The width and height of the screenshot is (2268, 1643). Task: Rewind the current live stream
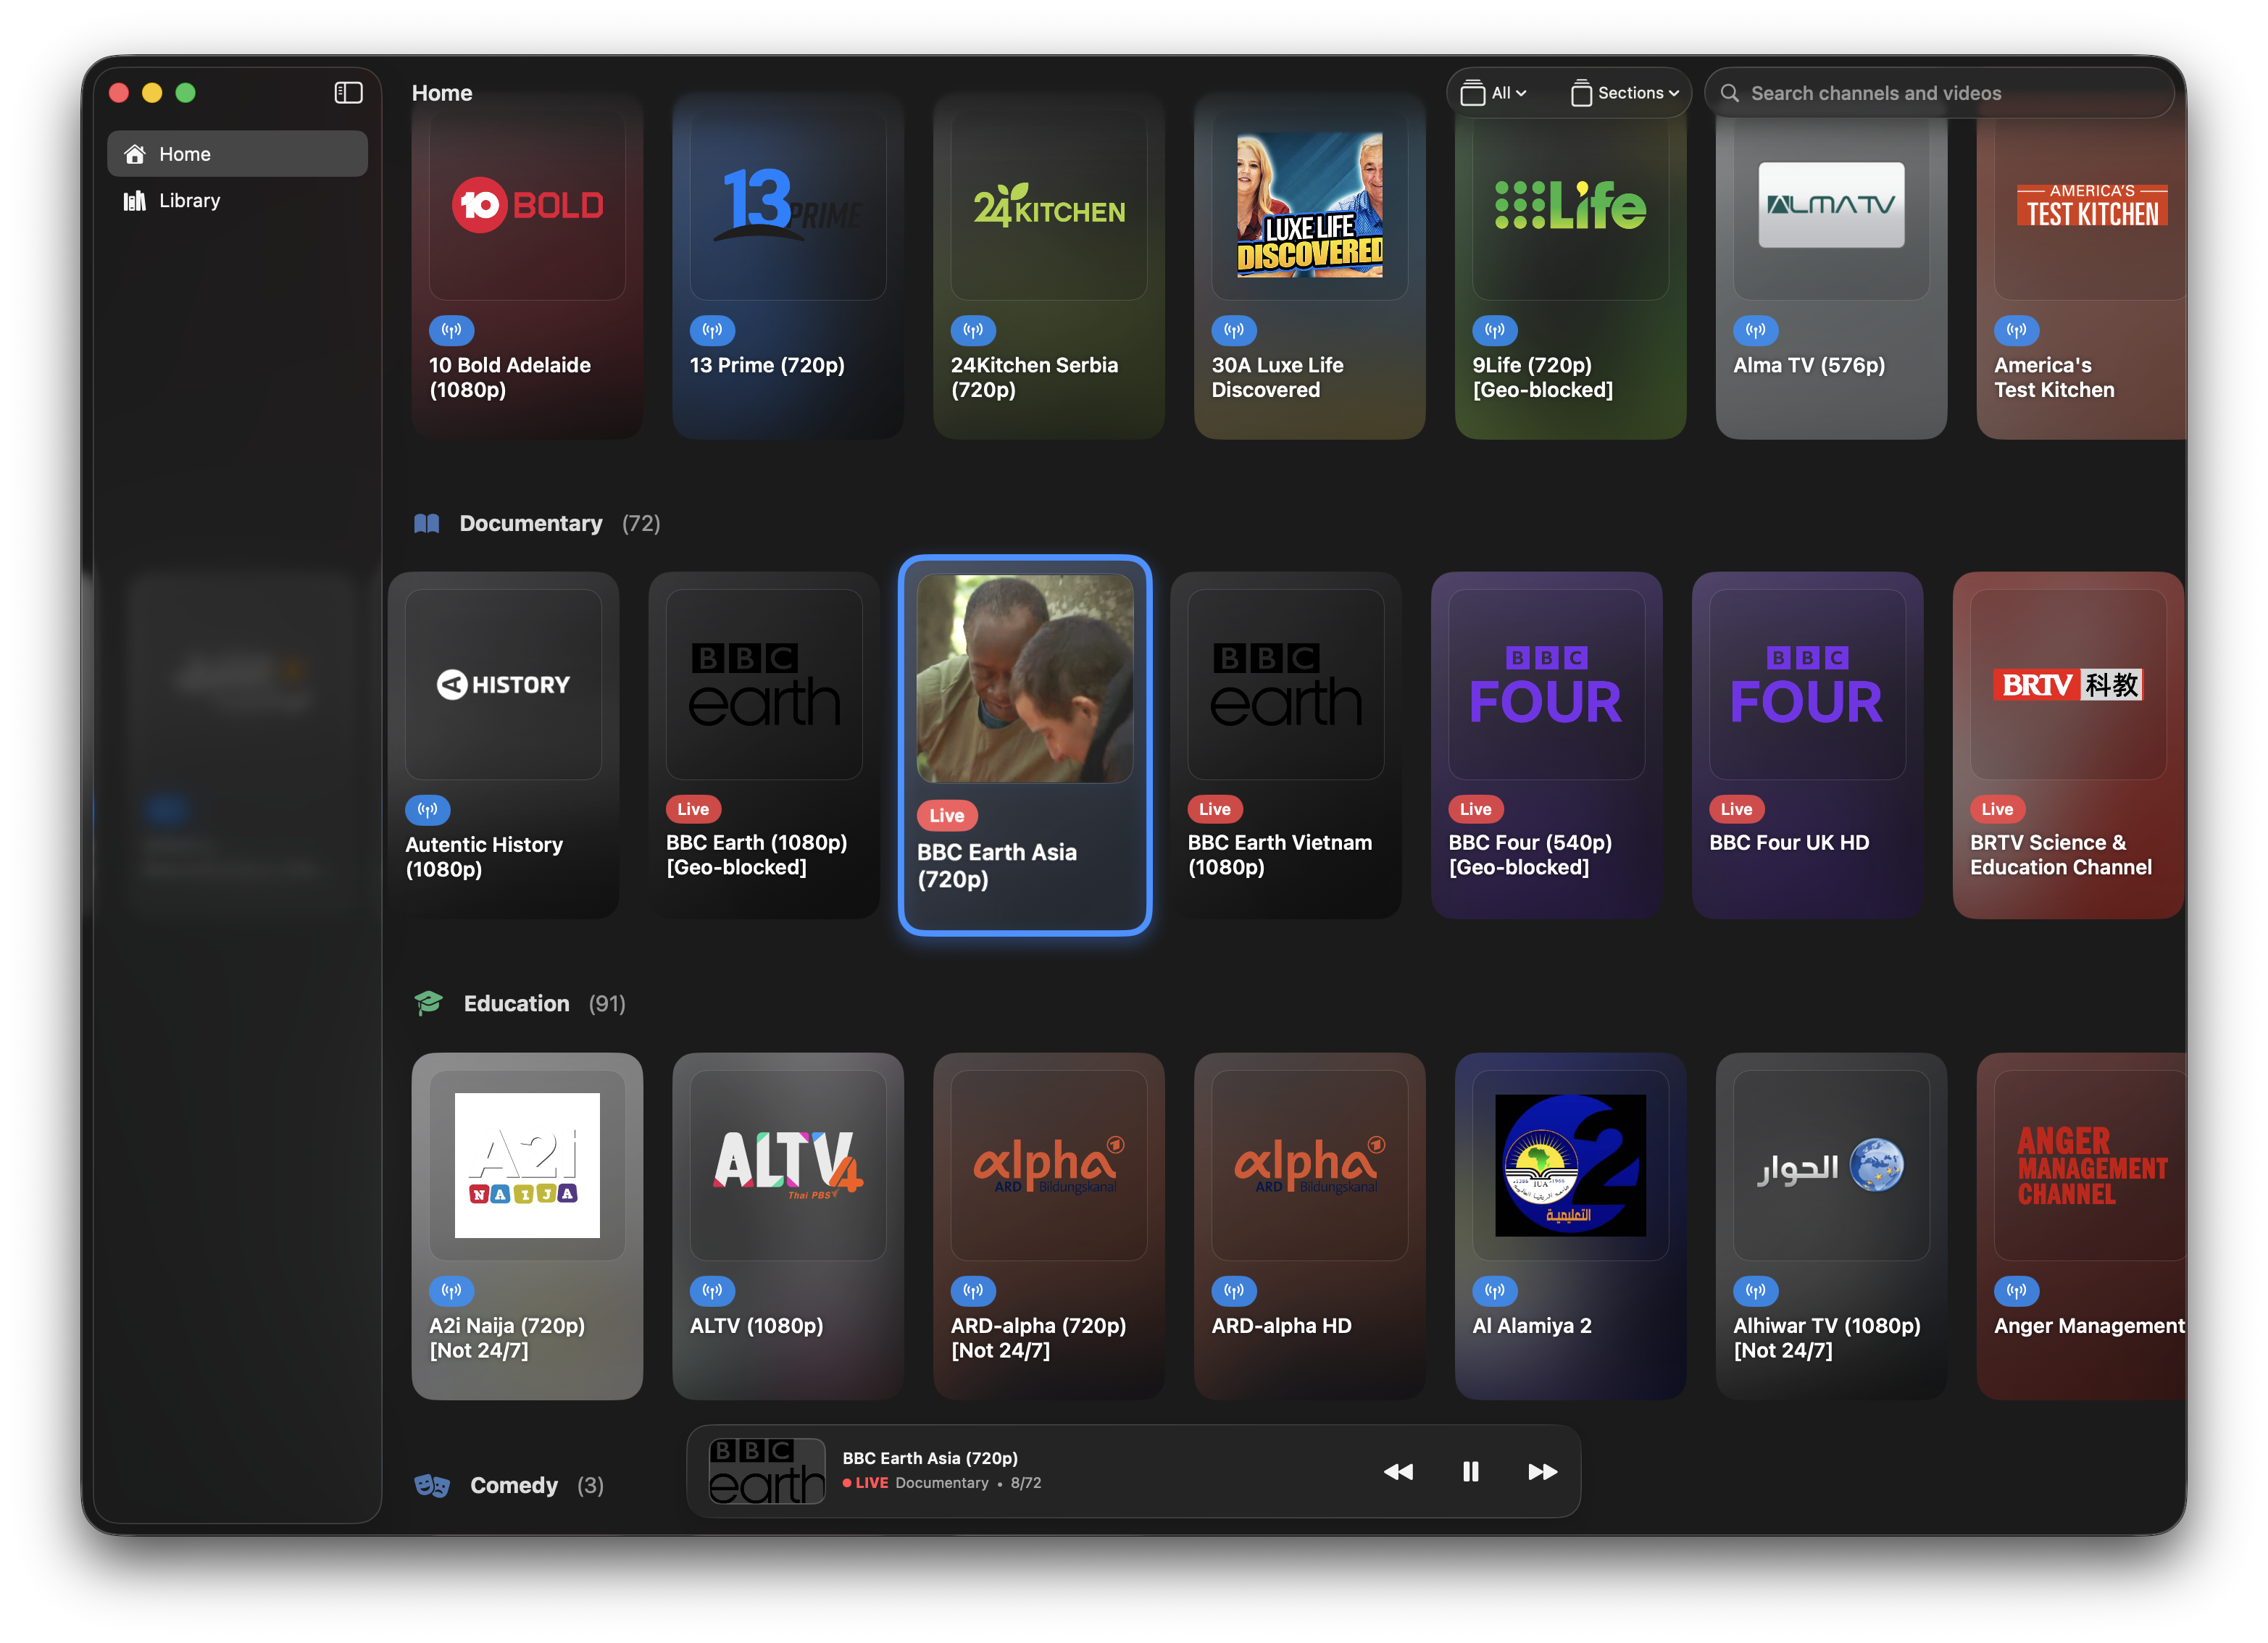point(1398,1471)
